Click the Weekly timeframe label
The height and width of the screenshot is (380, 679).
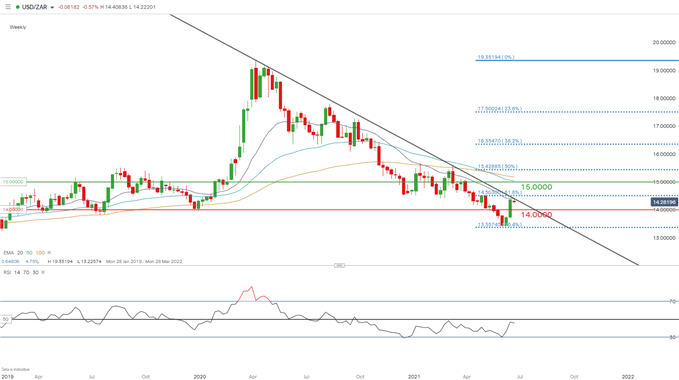coord(18,27)
